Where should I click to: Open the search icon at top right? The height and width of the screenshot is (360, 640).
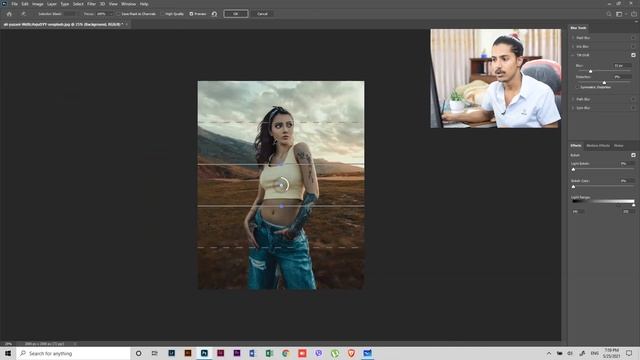pyautogui.click(x=609, y=14)
